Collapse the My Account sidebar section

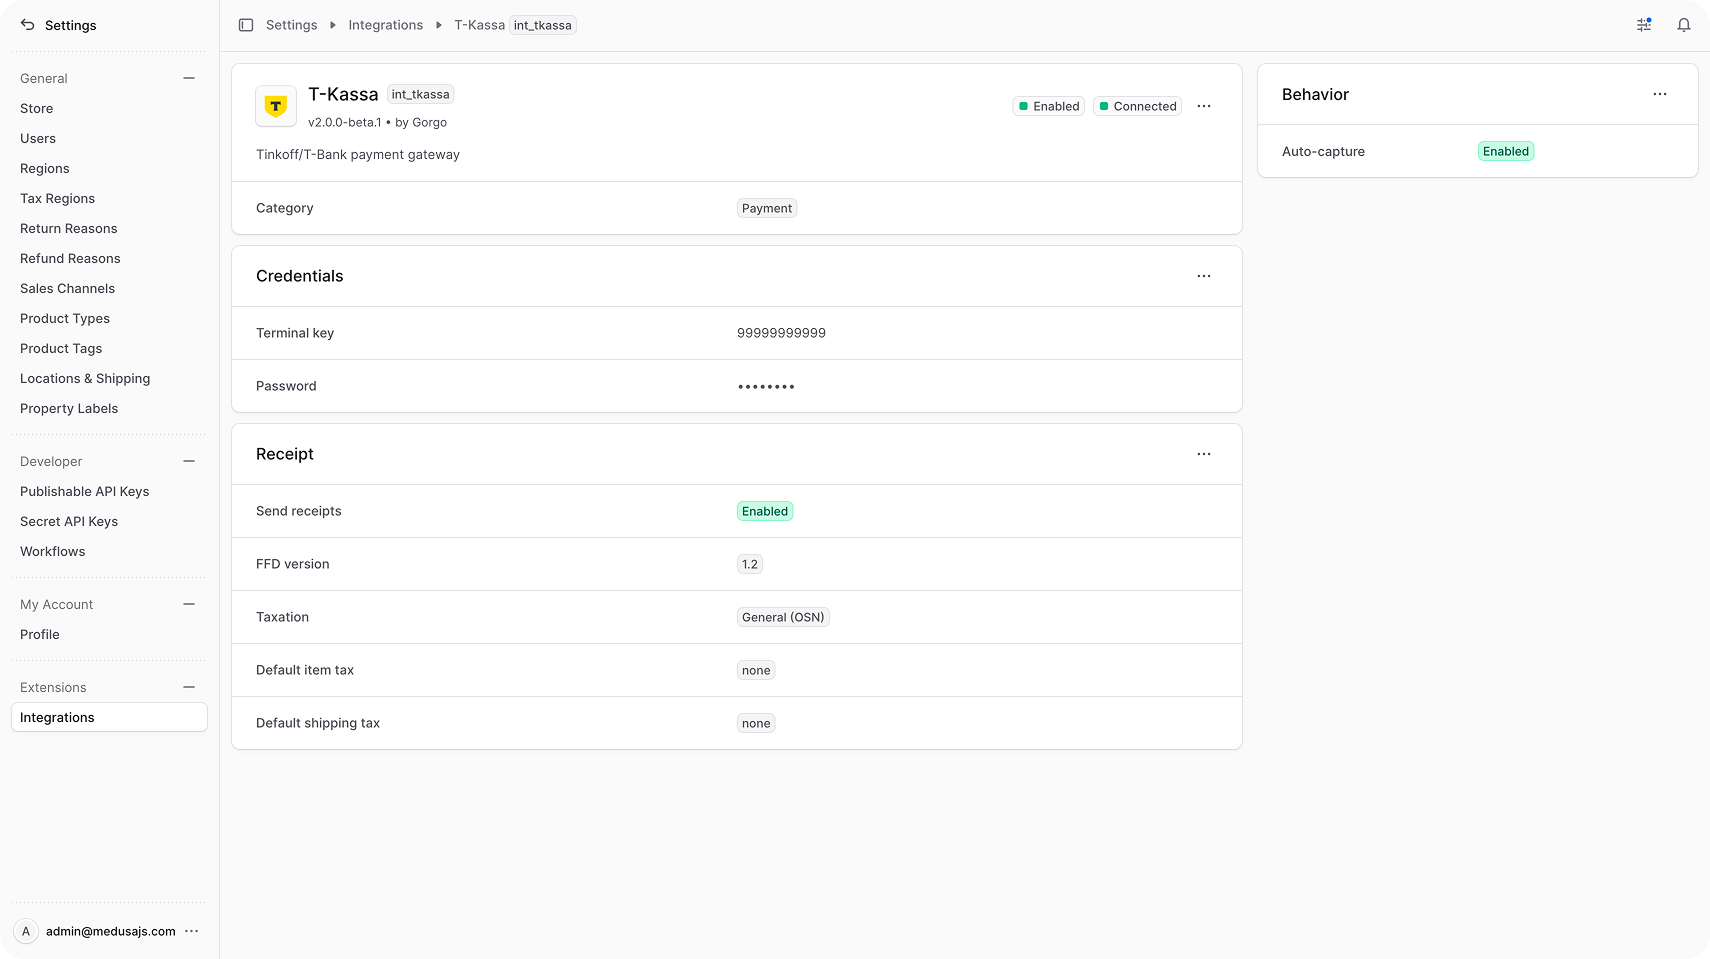point(189,604)
